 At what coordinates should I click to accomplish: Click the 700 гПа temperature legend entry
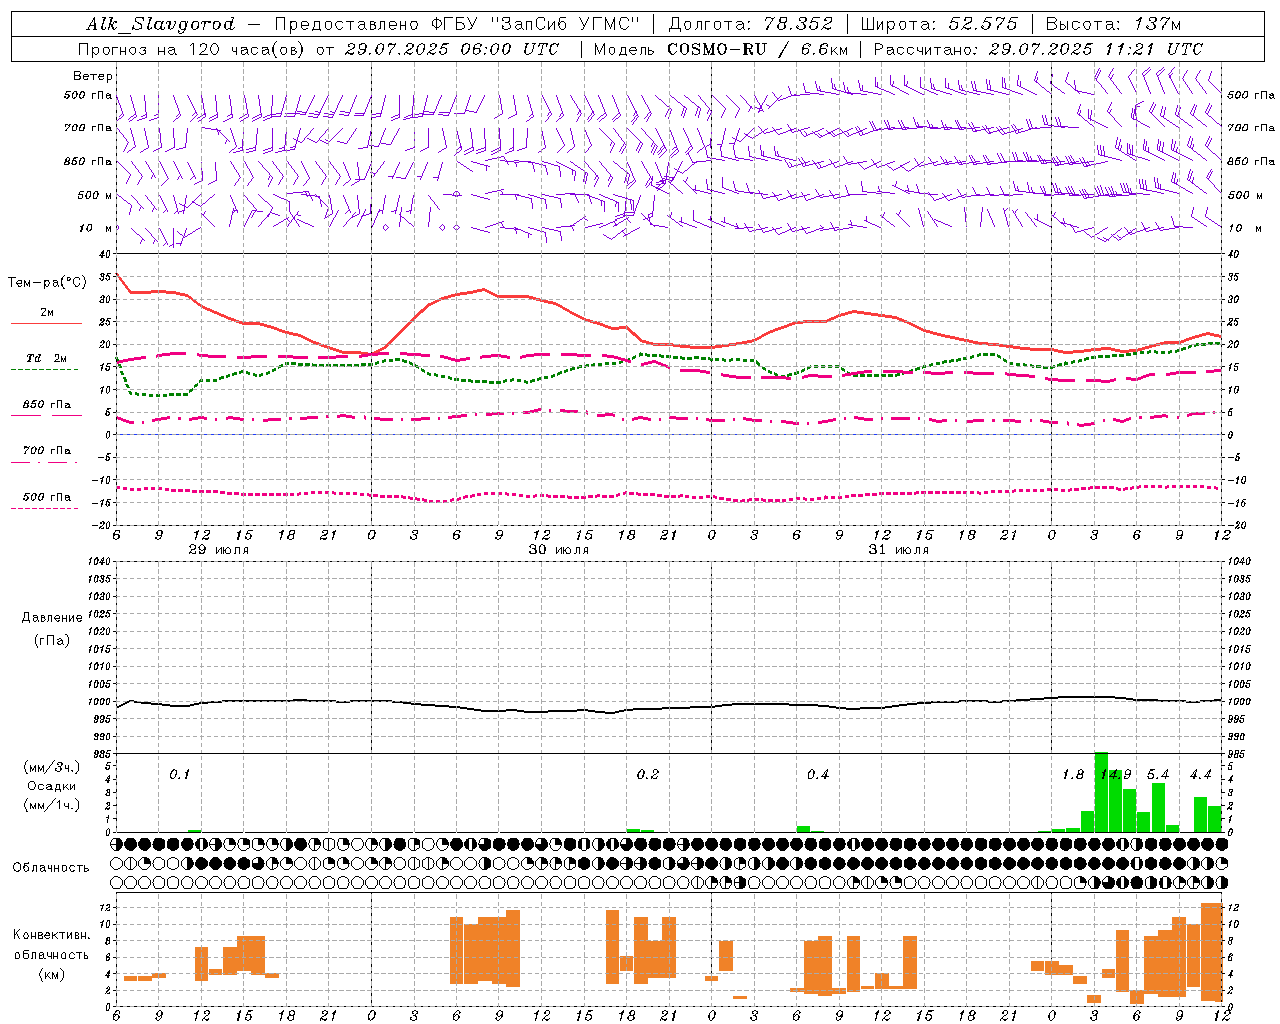click(46, 451)
